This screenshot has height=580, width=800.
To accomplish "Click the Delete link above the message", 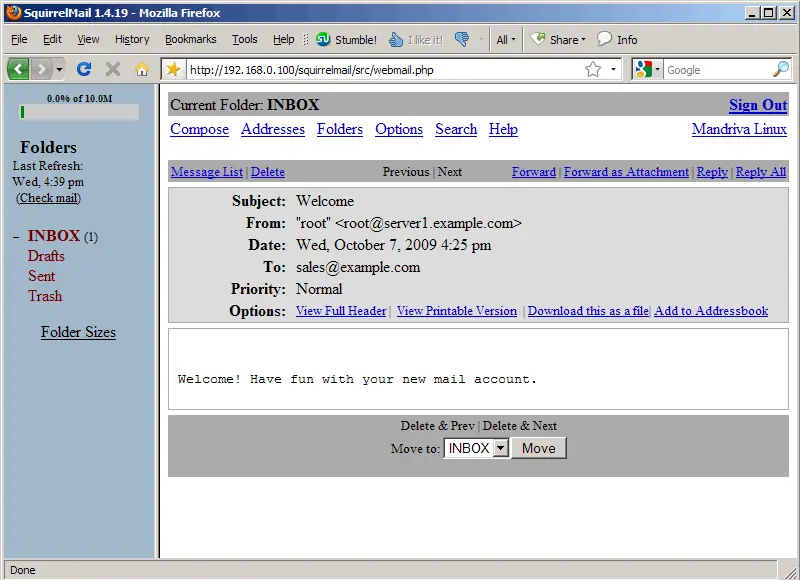I will point(268,172).
